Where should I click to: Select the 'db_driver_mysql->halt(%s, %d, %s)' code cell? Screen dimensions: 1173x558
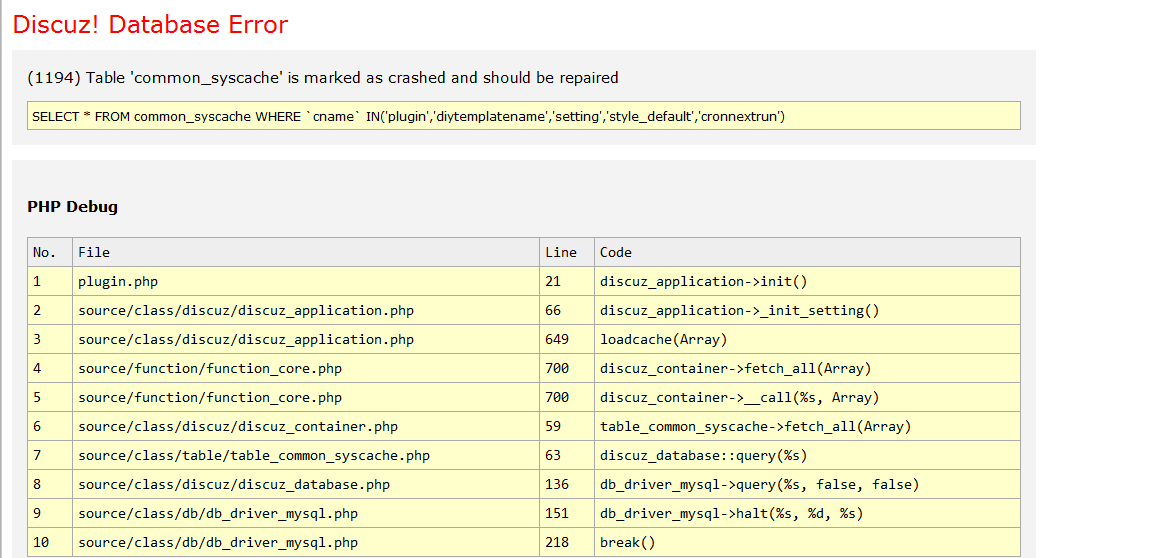coord(807,514)
